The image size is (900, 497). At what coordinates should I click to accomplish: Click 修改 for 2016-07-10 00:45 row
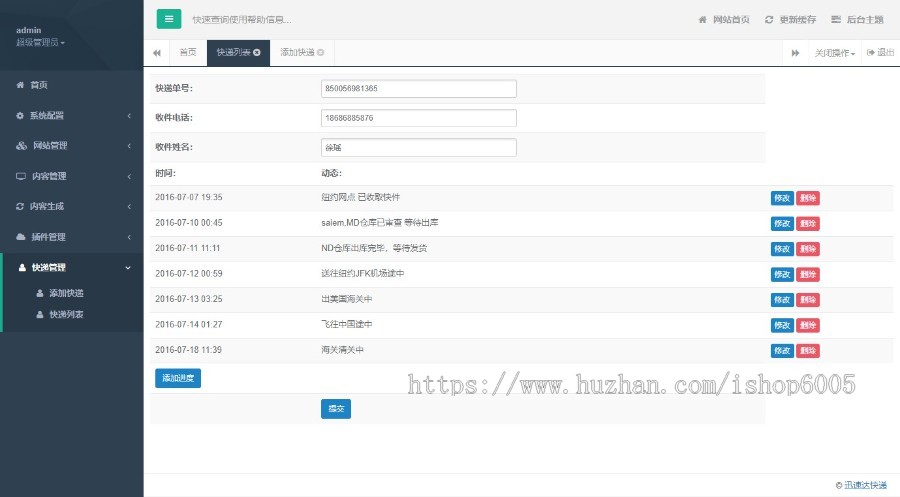[782, 223]
